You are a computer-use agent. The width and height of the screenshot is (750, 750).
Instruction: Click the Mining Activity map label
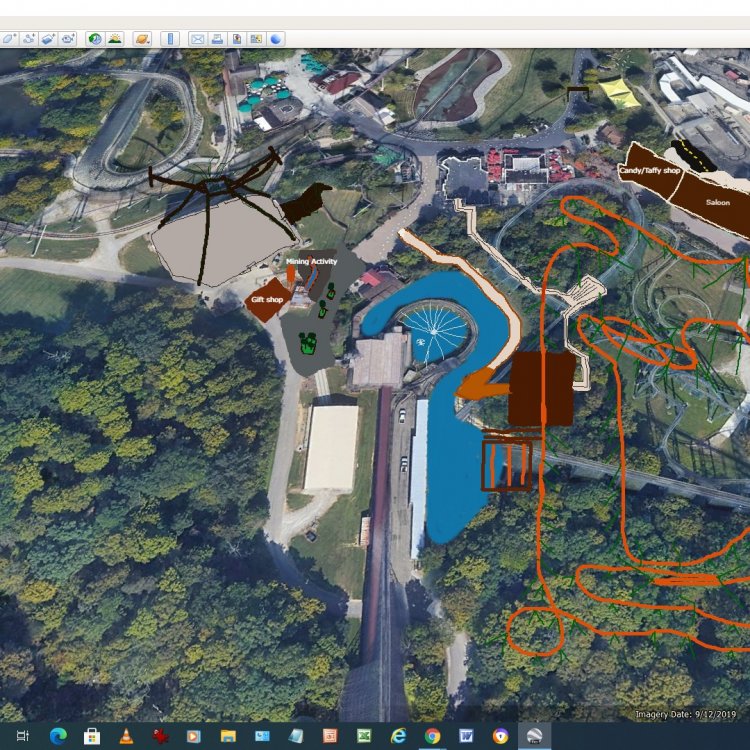pos(311,262)
